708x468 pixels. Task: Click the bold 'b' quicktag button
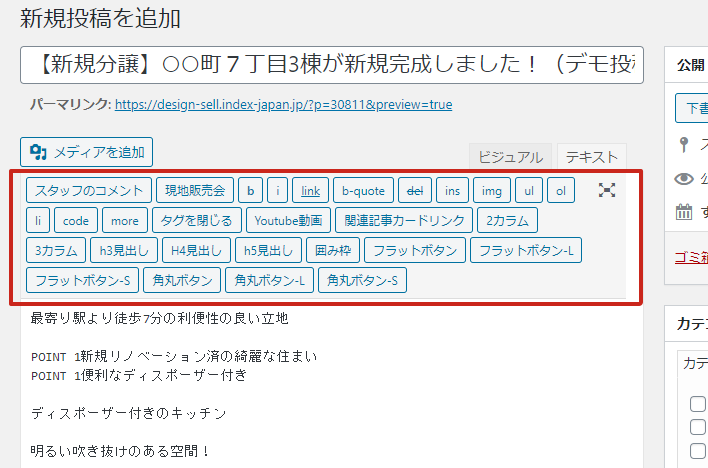coord(251,190)
